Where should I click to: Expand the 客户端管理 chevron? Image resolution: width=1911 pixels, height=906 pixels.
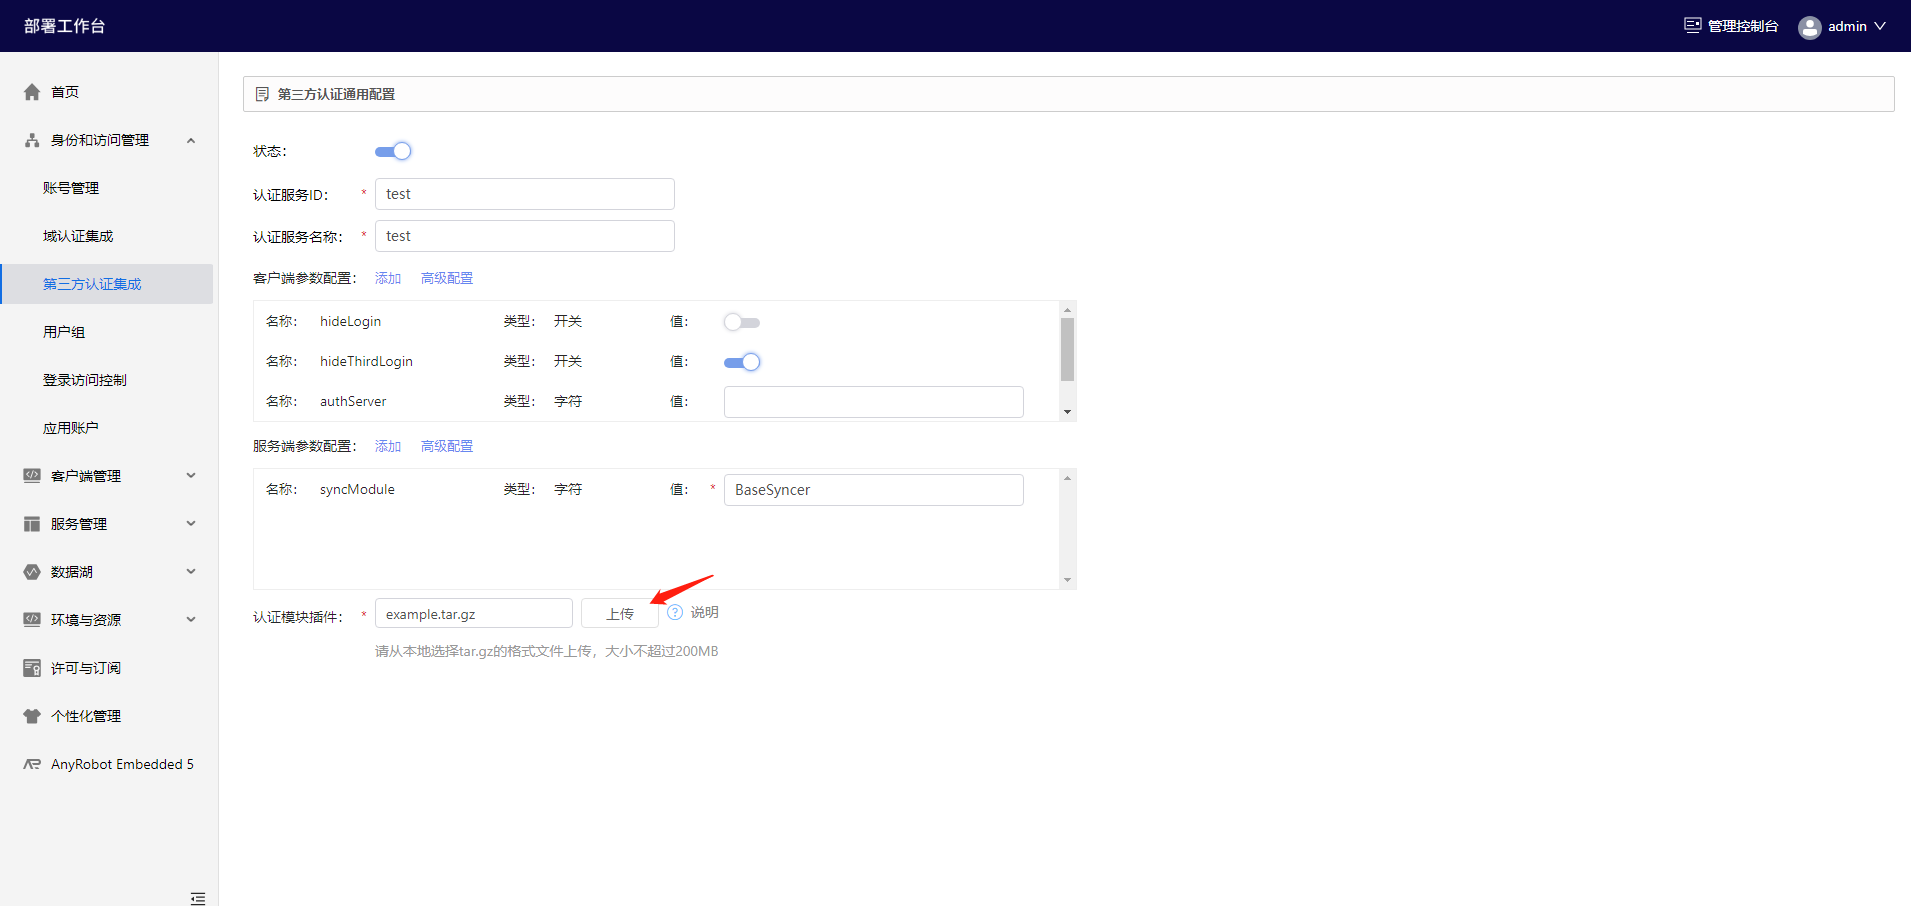click(191, 476)
